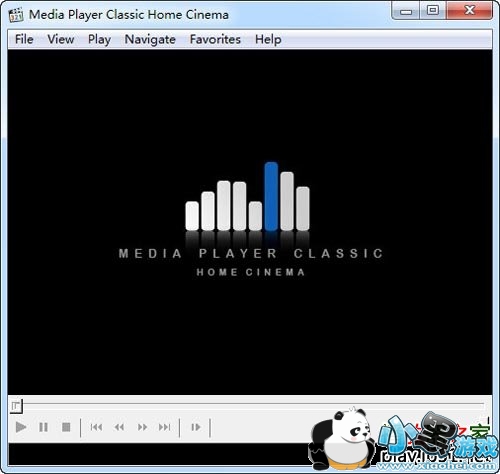Click the Stop button
The width and height of the screenshot is (500, 474).
coord(66,427)
